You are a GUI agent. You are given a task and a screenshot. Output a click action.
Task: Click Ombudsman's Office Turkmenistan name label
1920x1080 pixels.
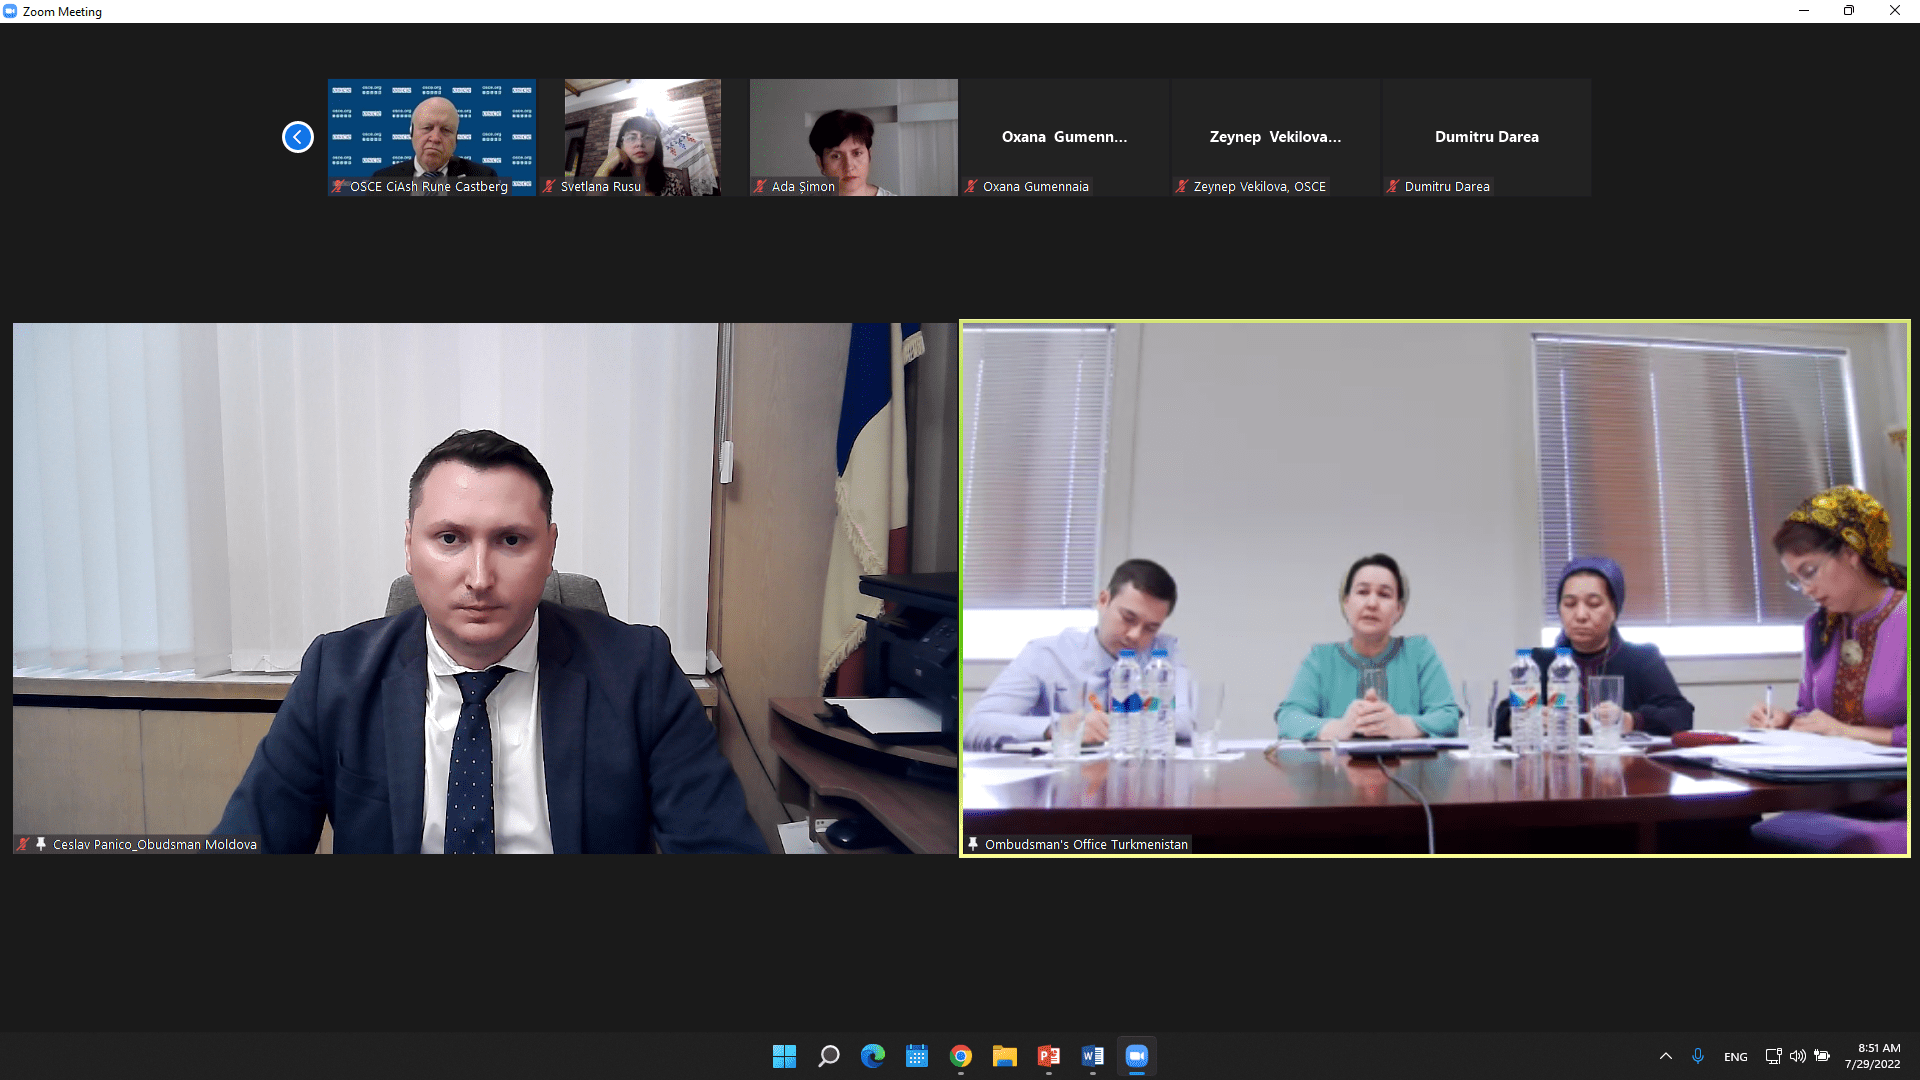(x=1086, y=844)
